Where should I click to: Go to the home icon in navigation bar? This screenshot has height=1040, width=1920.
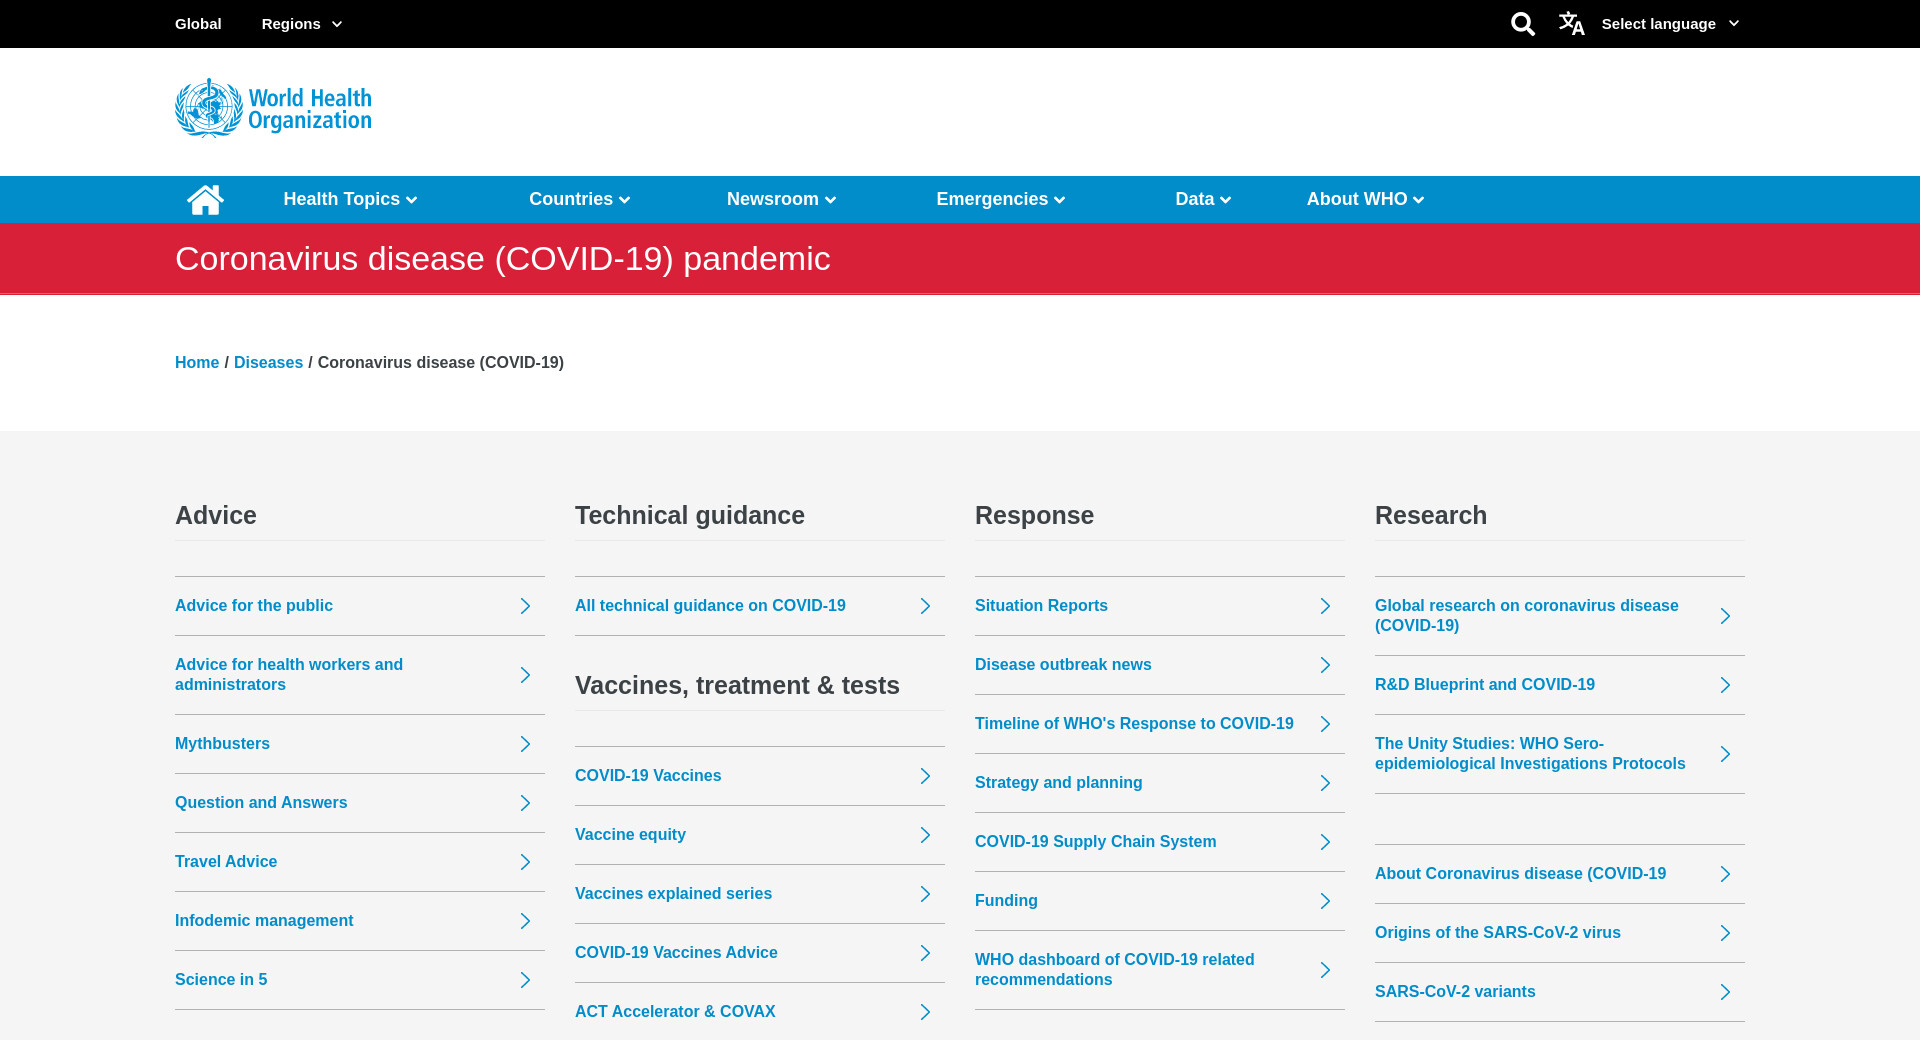(x=205, y=200)
